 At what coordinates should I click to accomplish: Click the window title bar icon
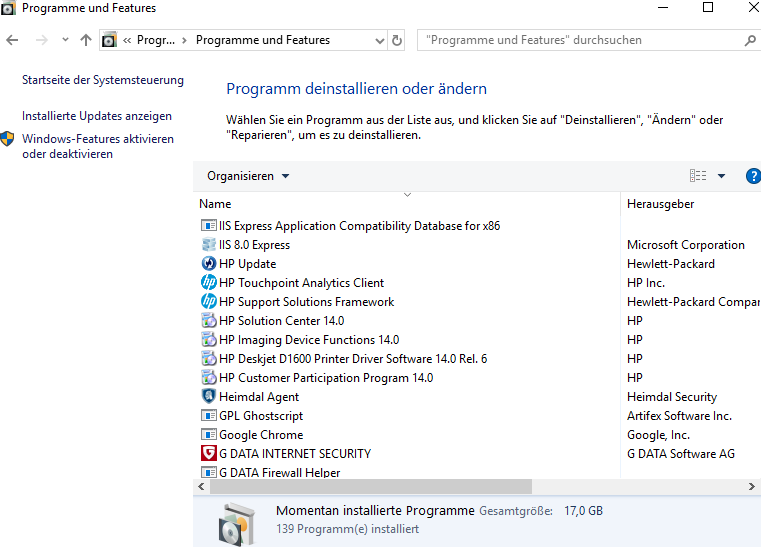coord(8,8)
